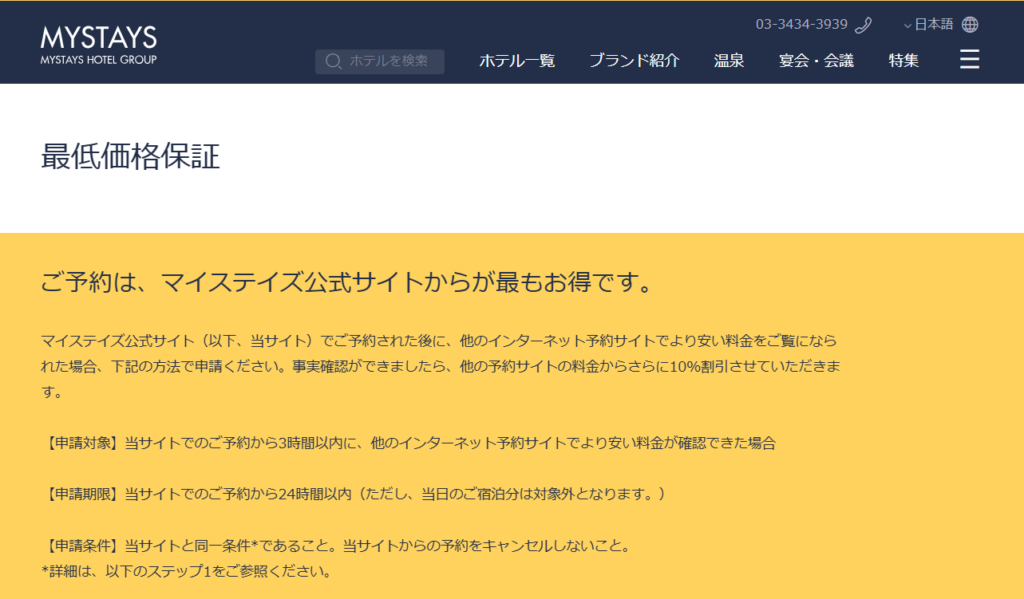Click the 【申請期限】 paragraph line
Image resolution: width=1024 pixels, height=599 pixels.
353,494
